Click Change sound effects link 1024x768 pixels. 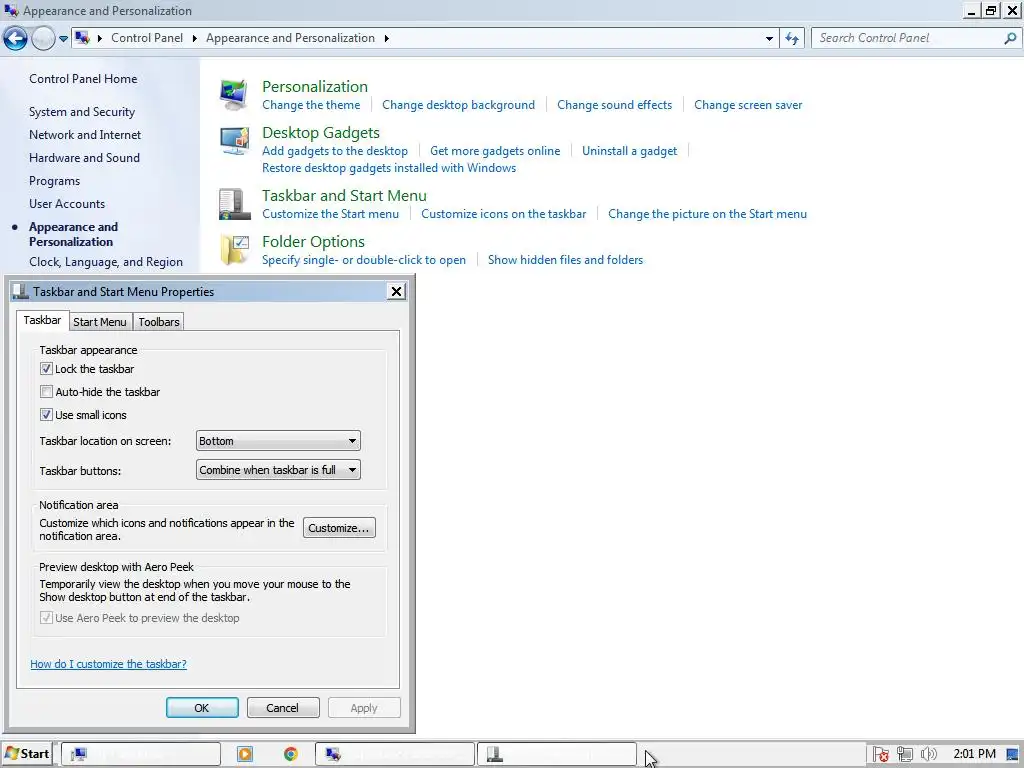(615, 105)
